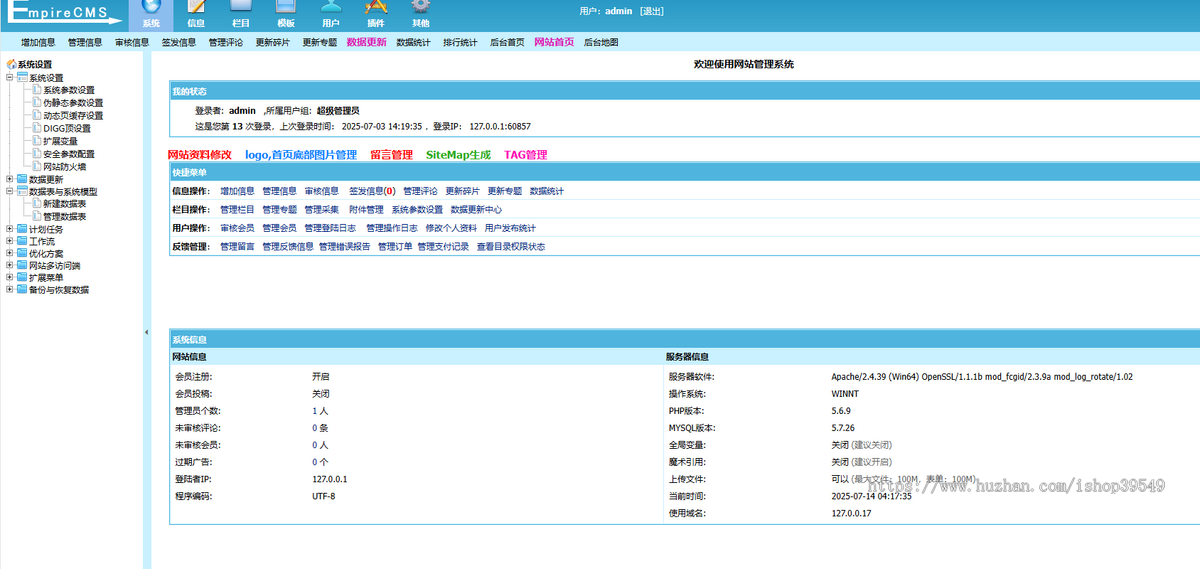
Task: Open the green SiteMap生成 link
Action: 459,155
